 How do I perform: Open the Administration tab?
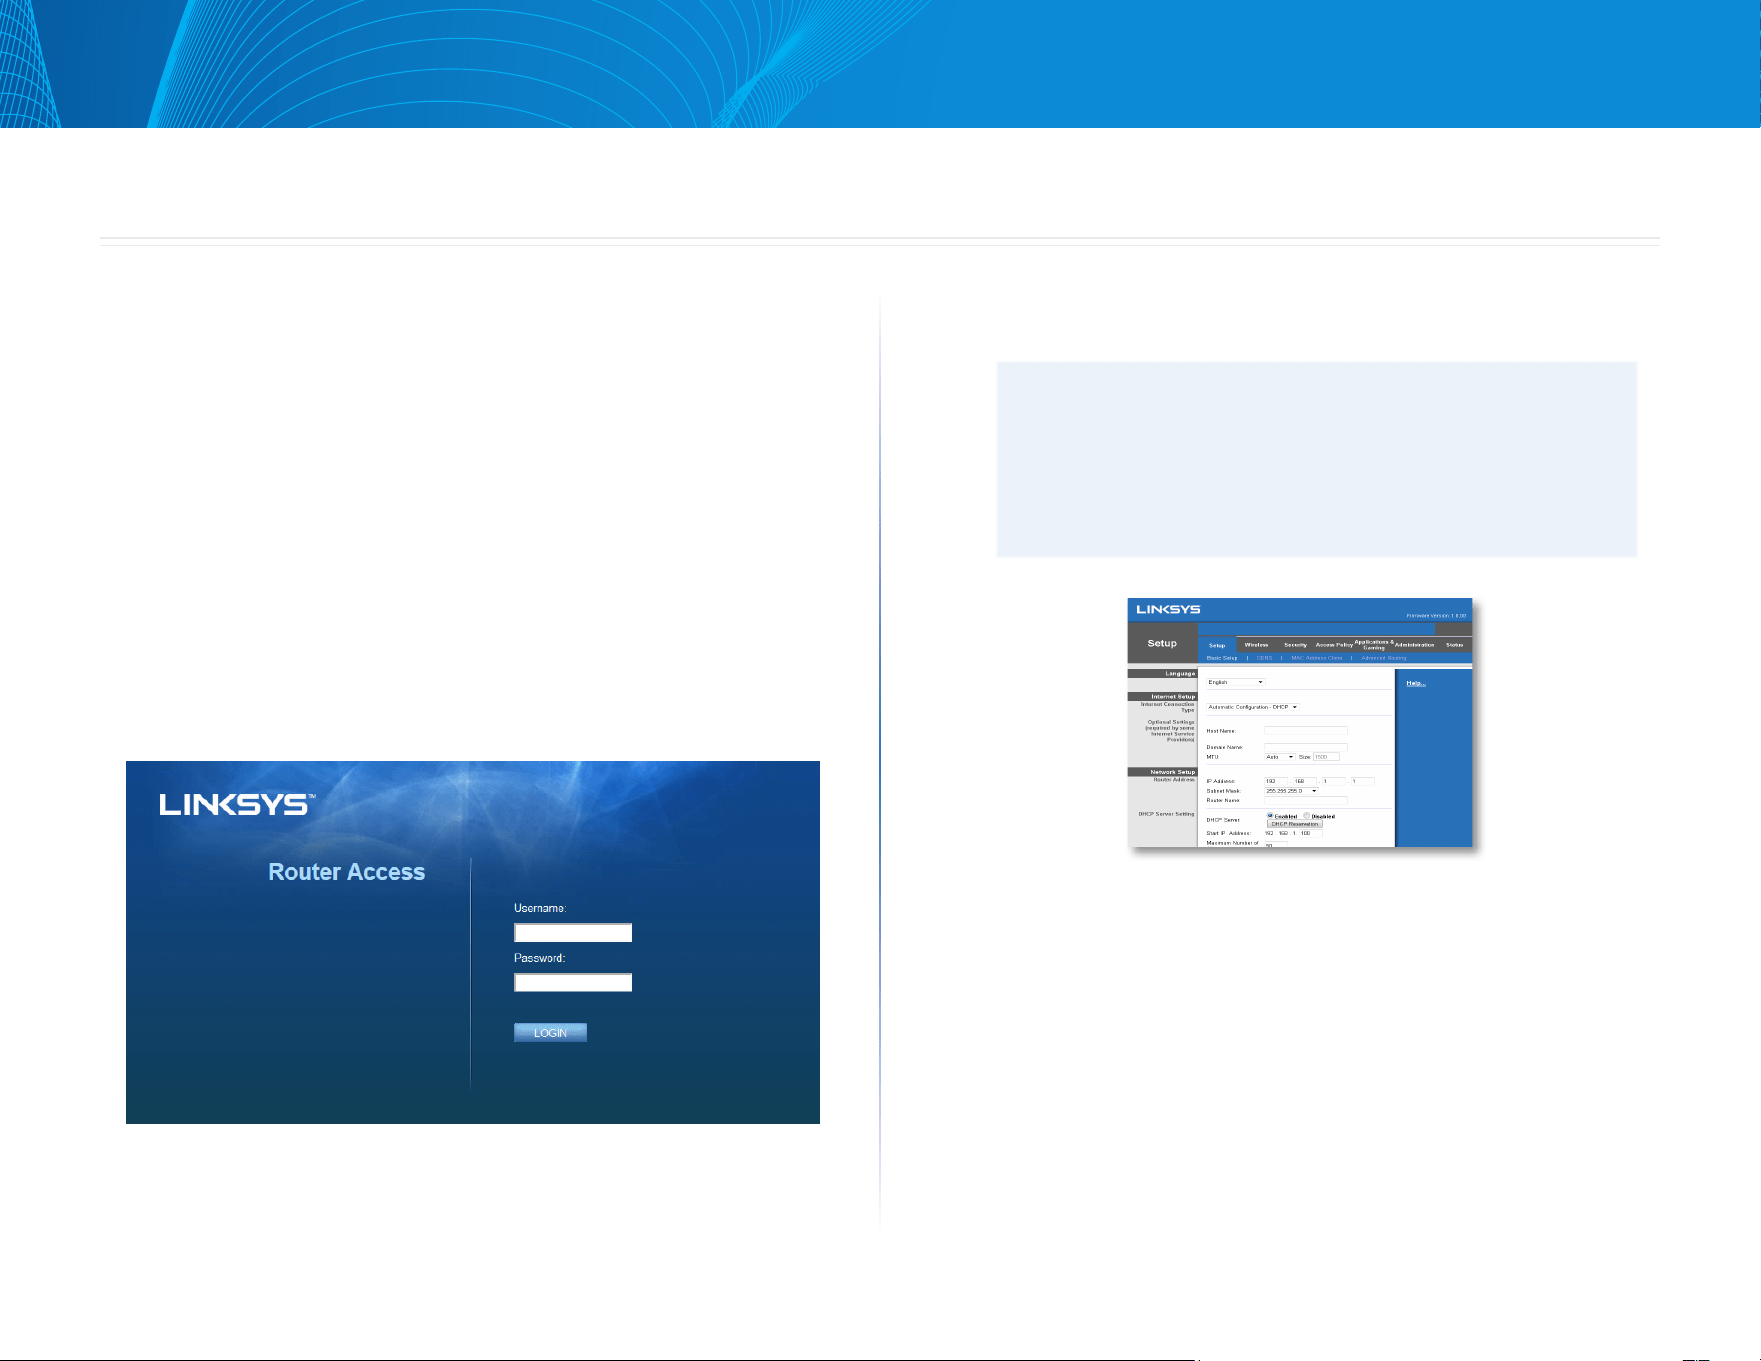coord(1414,645)
